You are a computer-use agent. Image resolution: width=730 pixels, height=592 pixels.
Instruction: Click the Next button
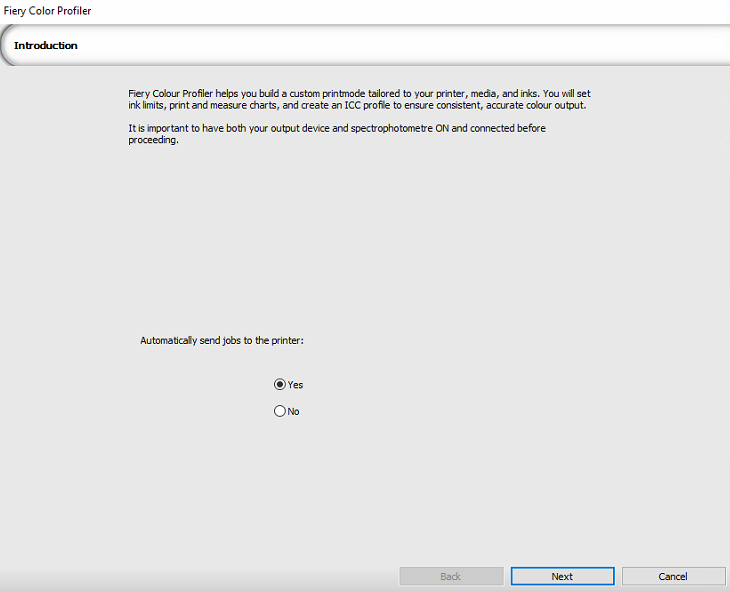(562, 576)
